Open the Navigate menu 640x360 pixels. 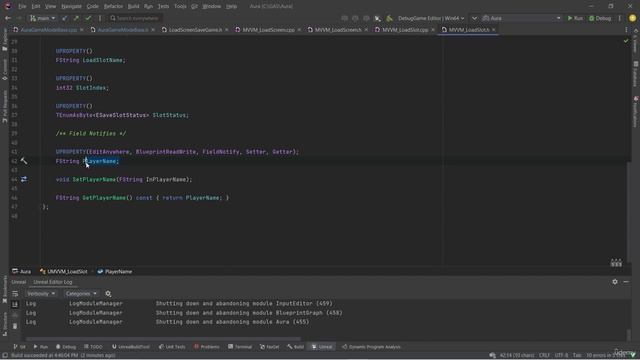(x=71, y=7)
